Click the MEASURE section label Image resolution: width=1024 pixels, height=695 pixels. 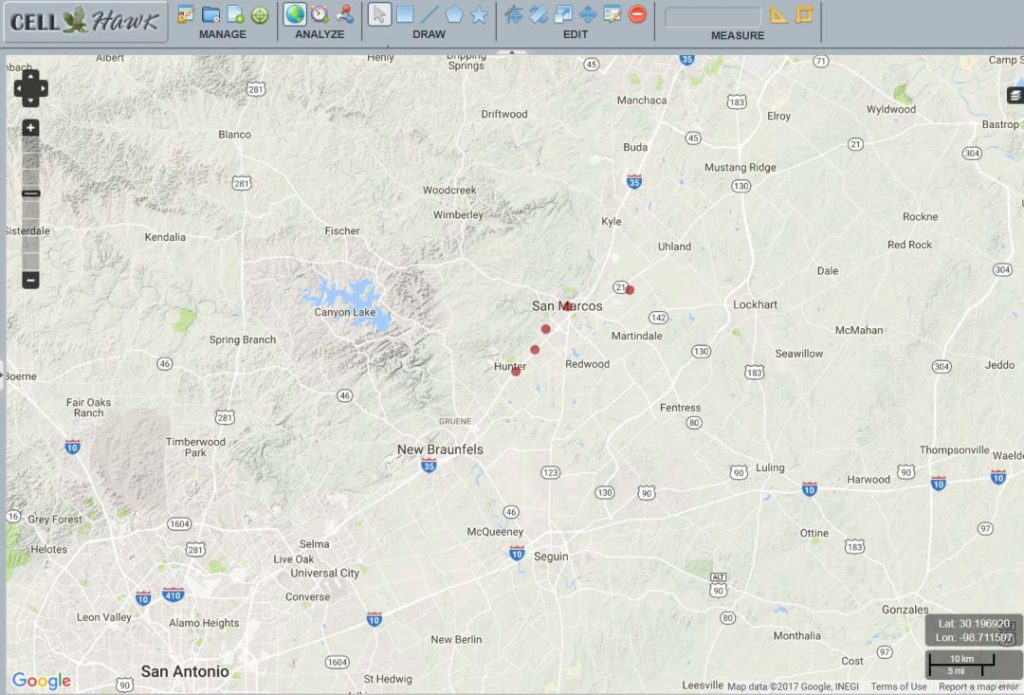pyautogui.click(x=737, y=34)
